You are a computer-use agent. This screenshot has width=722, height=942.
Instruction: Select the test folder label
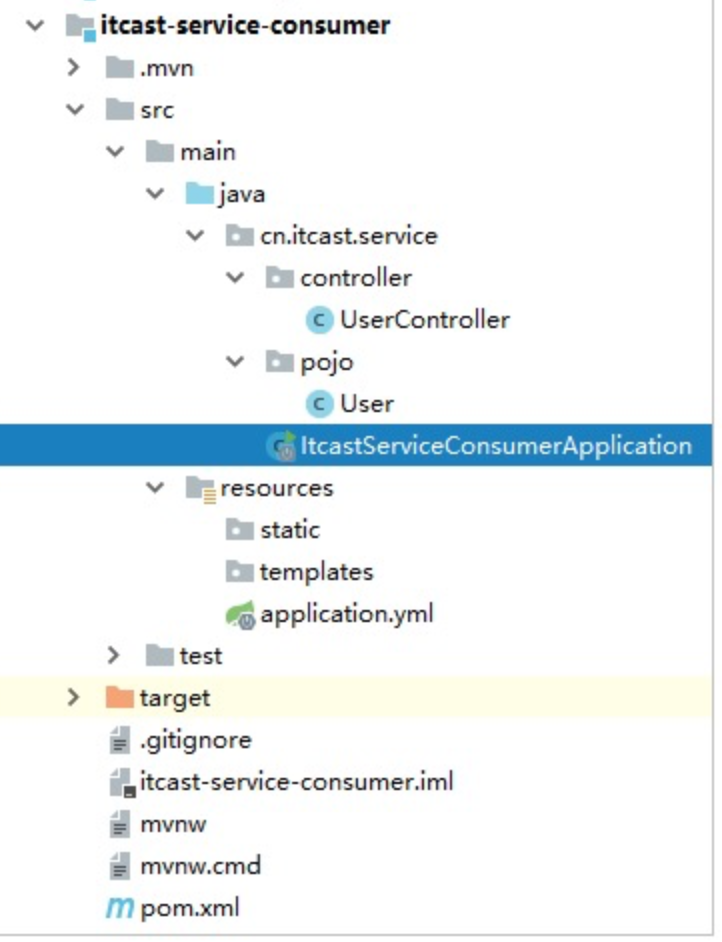click(201, 656)
